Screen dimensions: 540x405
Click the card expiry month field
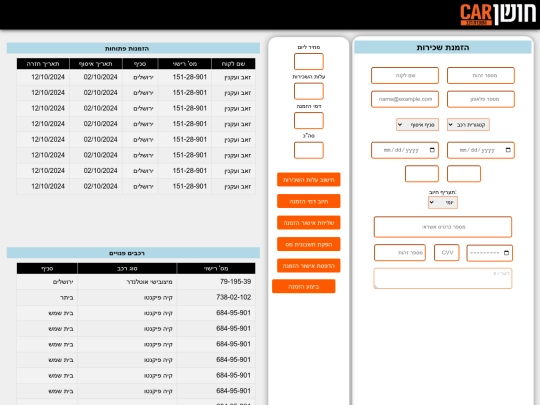(x=489, y=253)
